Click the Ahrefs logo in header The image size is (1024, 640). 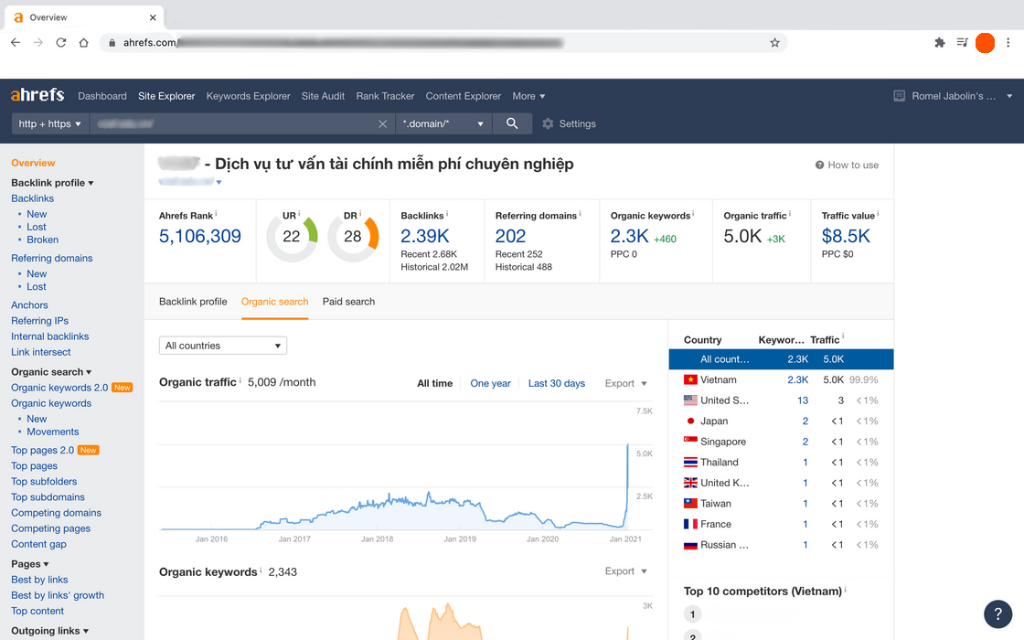tap(37, 96)
